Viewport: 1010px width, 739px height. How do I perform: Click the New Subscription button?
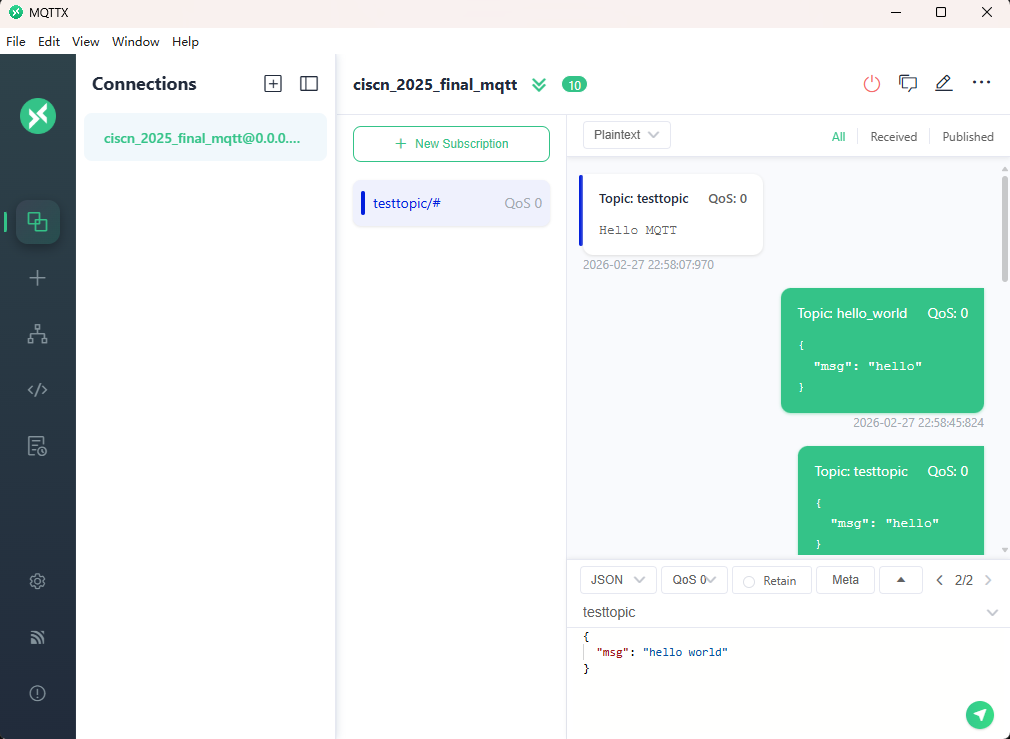pyautogui.click(x=451, y=144)
